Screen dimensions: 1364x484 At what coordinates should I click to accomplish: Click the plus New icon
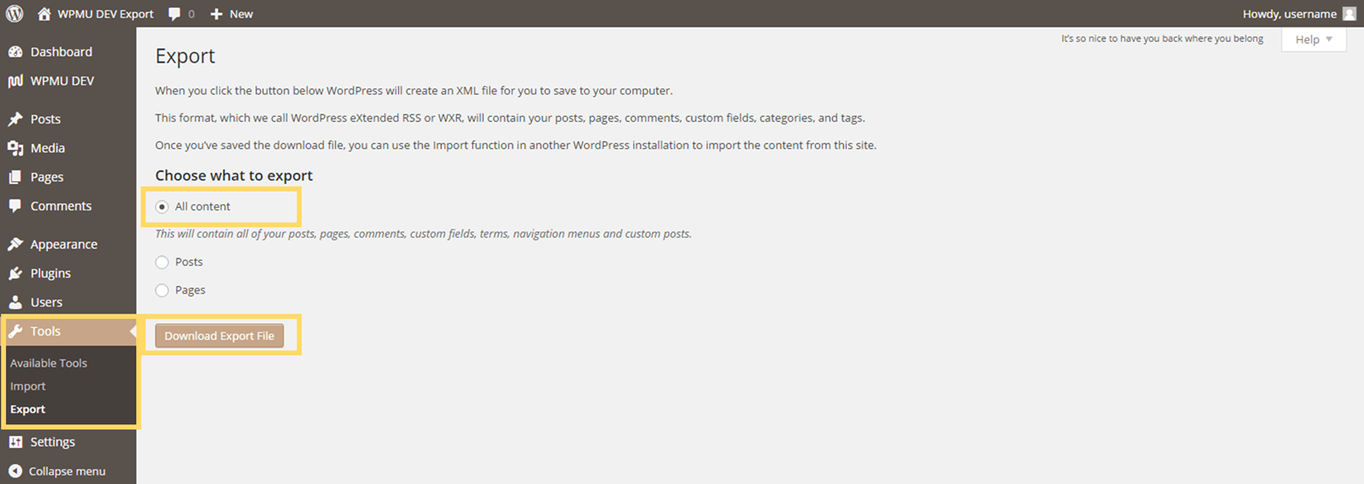(x=216, y=14)
